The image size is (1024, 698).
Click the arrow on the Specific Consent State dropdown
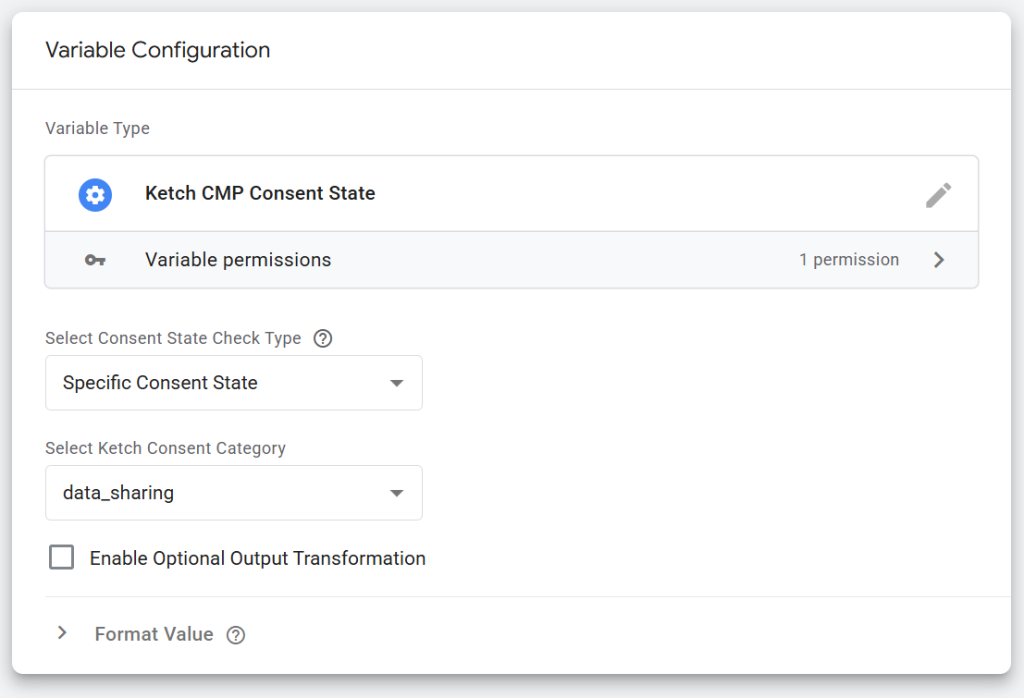(x=396, y=383)
